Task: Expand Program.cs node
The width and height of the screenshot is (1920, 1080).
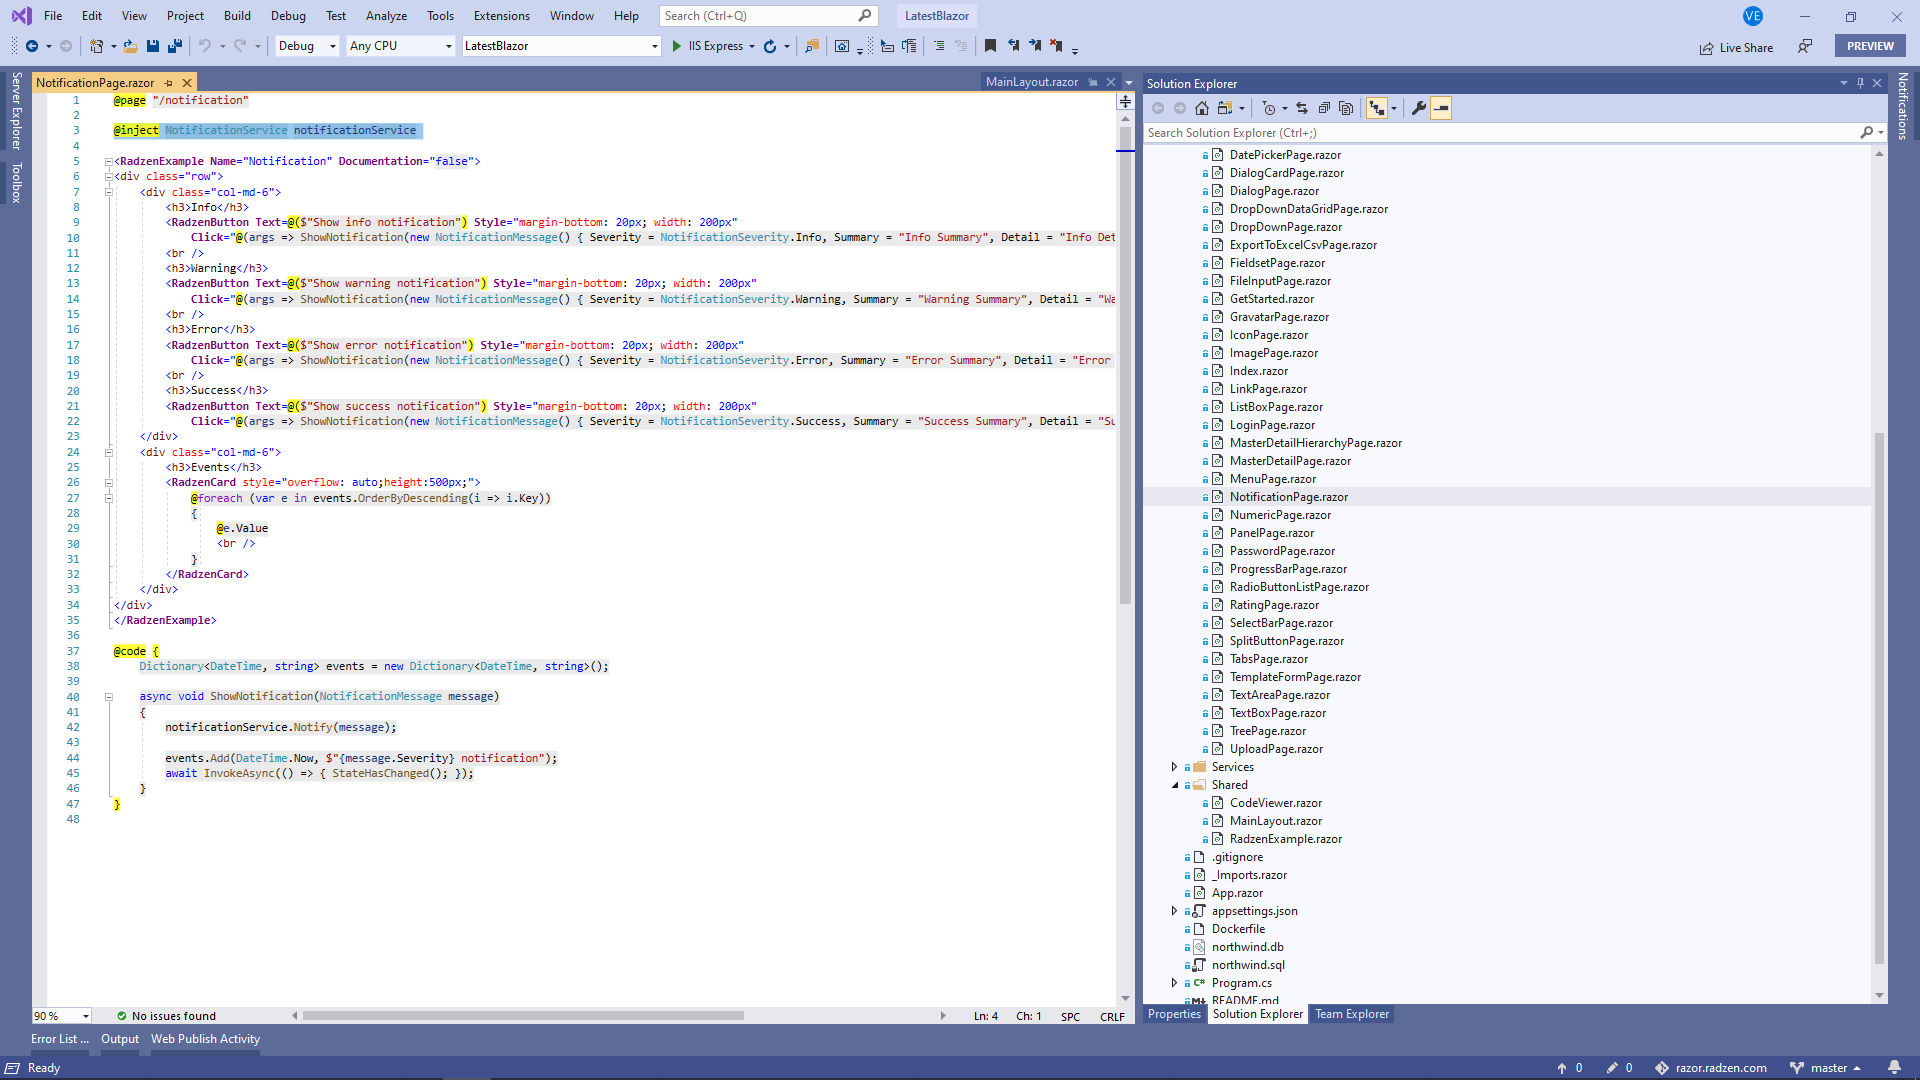Action: coord(1175,983)
